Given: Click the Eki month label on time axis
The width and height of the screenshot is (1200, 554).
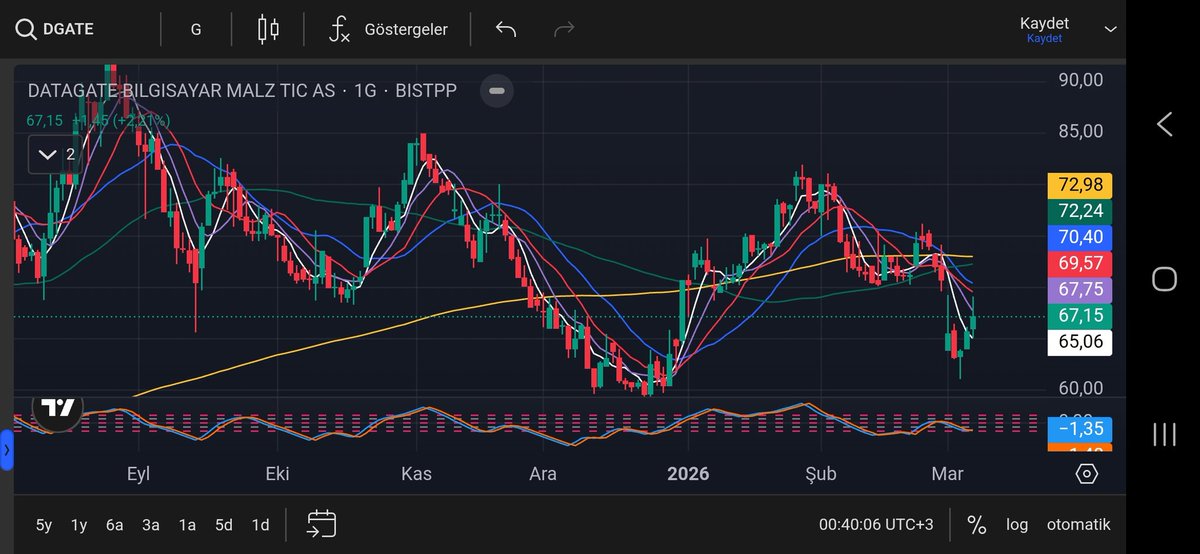Looking at the screenshot, I should 277,474.
